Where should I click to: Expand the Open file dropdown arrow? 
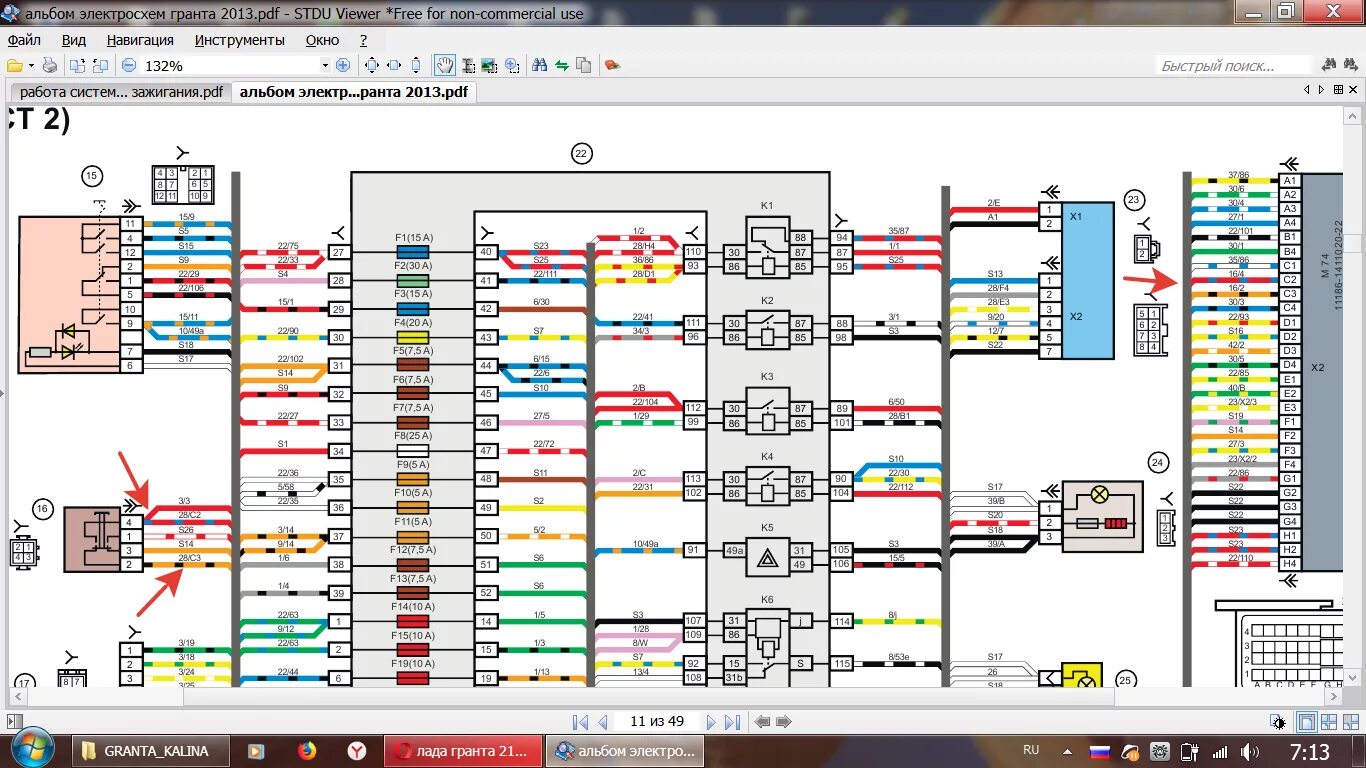[x=32, y=66]
